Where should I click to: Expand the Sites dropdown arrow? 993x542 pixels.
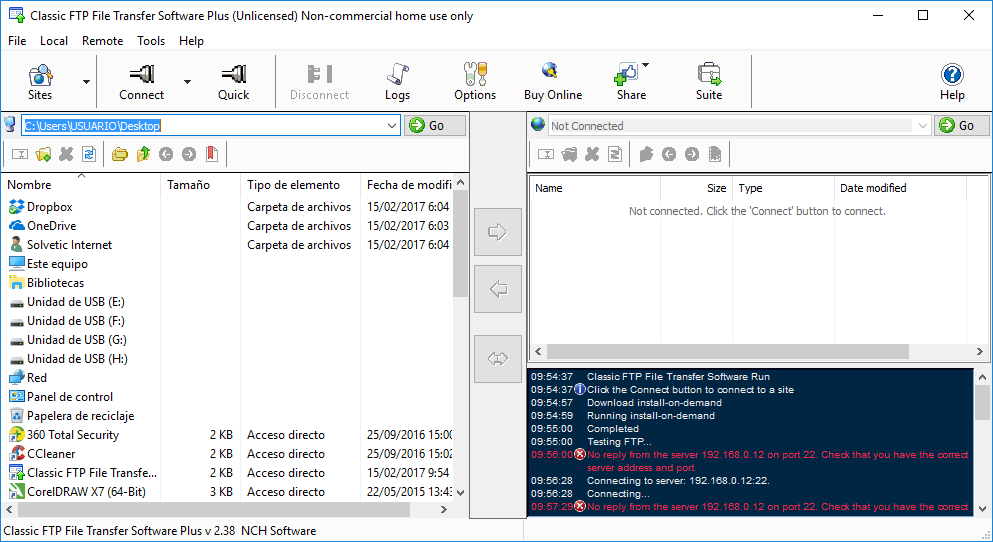pyautogui.click(x=86, y=82)
